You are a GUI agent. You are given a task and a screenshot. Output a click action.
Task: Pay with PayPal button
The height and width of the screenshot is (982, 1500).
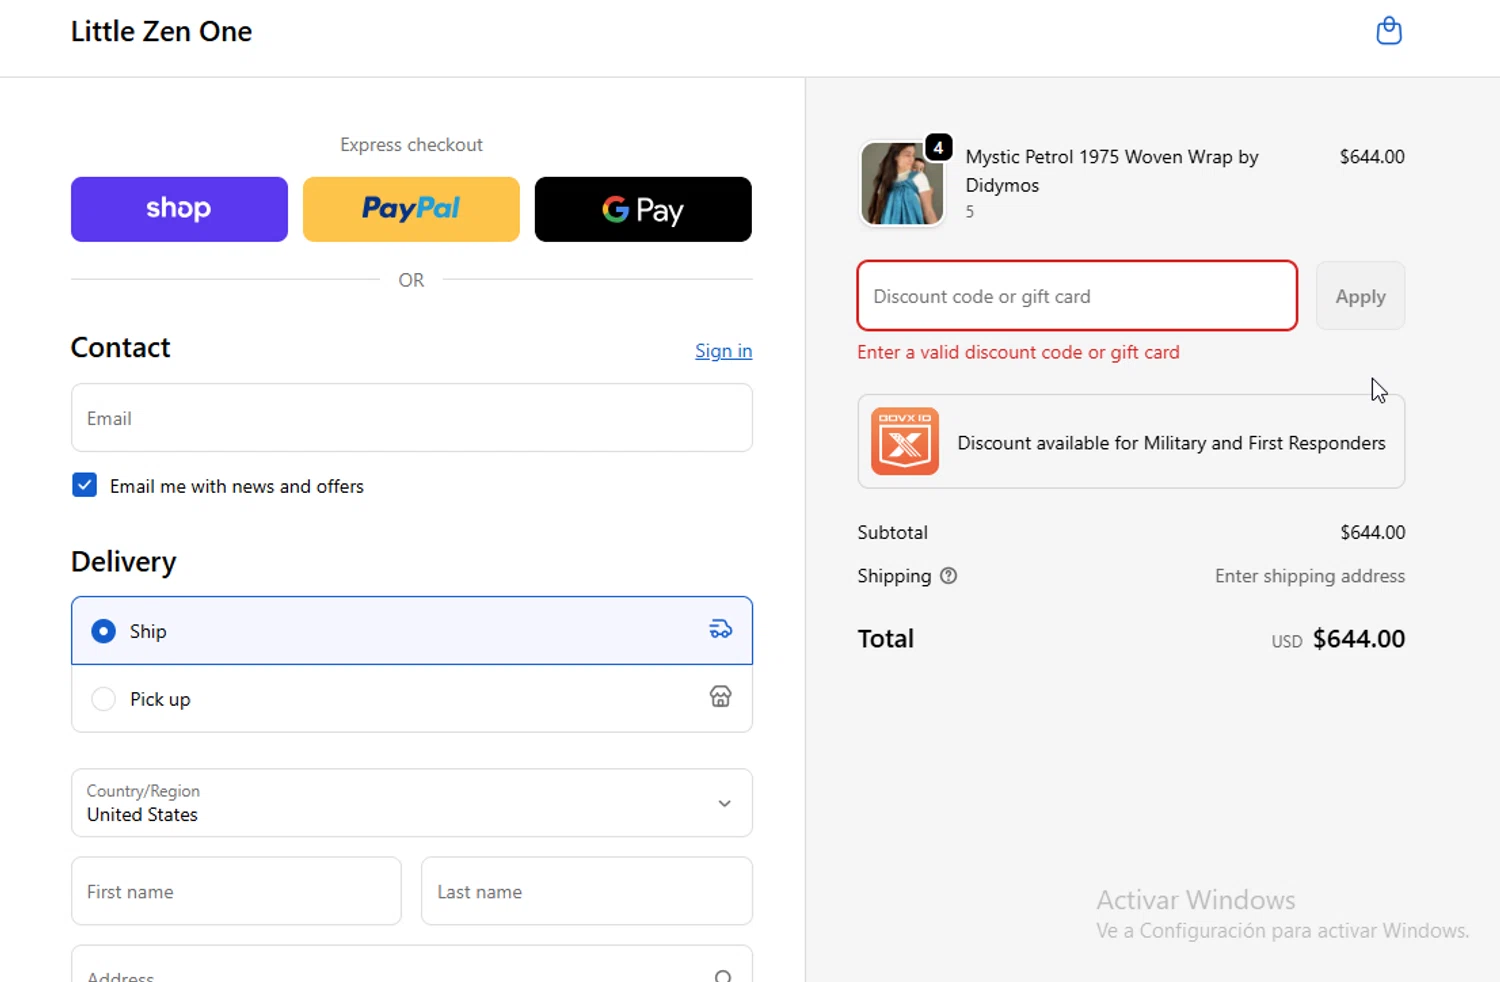411,209
